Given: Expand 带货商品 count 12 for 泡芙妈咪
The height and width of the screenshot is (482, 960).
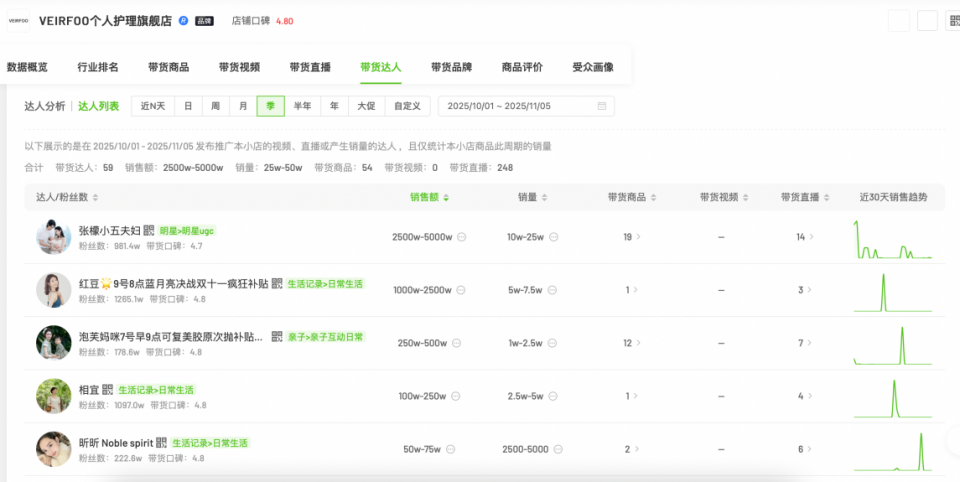Looking at the screenshot, I should pyautogui.click(x=631, y=343).
